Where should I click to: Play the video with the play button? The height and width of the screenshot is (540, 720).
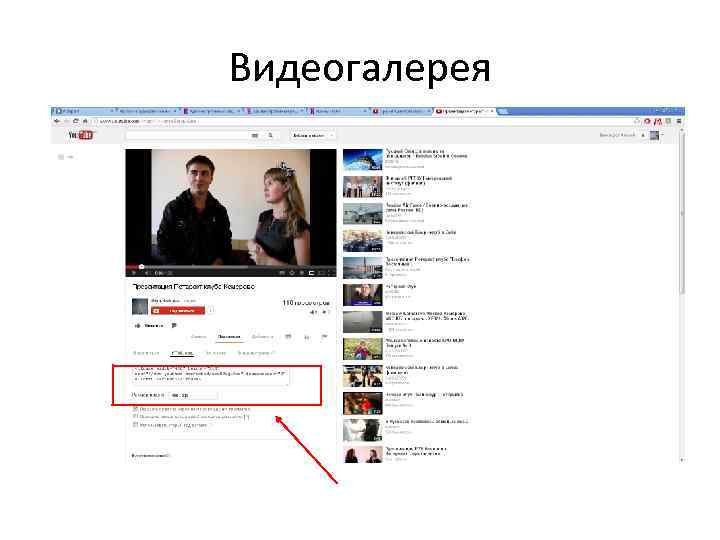(x=134, y=273)
